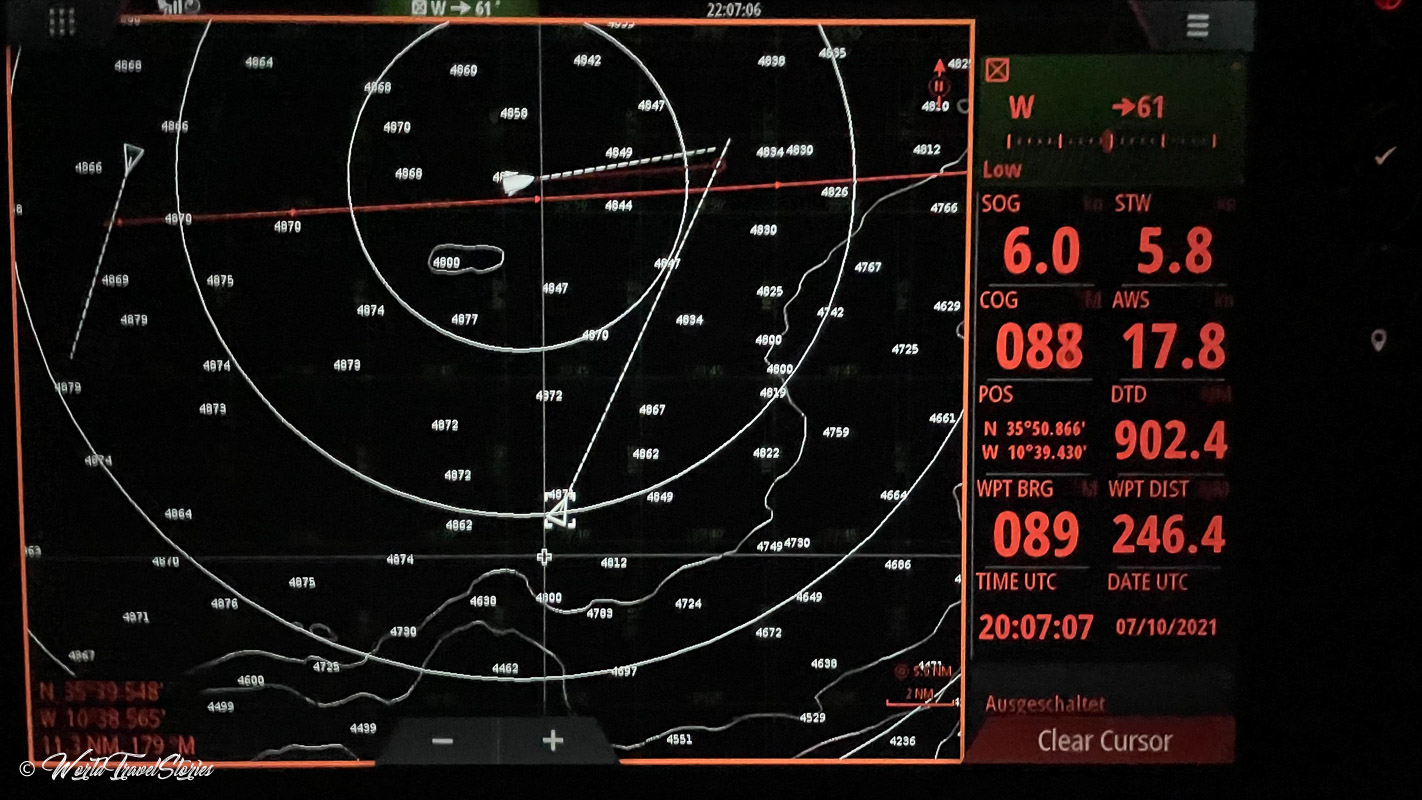
Task: Open the home grid menu icon
Action: (62, 22)
